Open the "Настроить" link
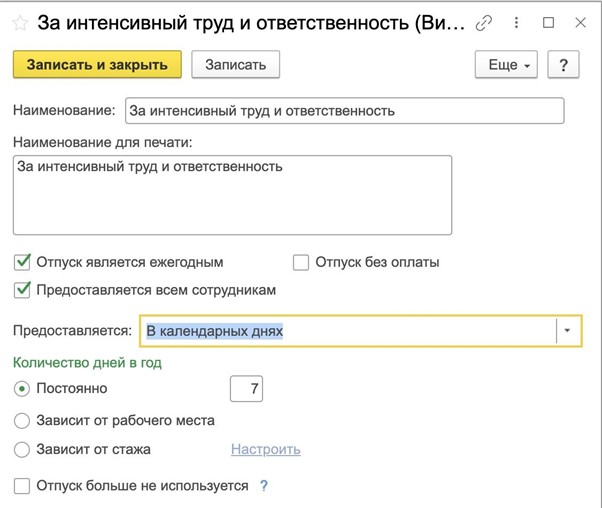The width and height of the screenshot is (602, 508). click(265, 450)
